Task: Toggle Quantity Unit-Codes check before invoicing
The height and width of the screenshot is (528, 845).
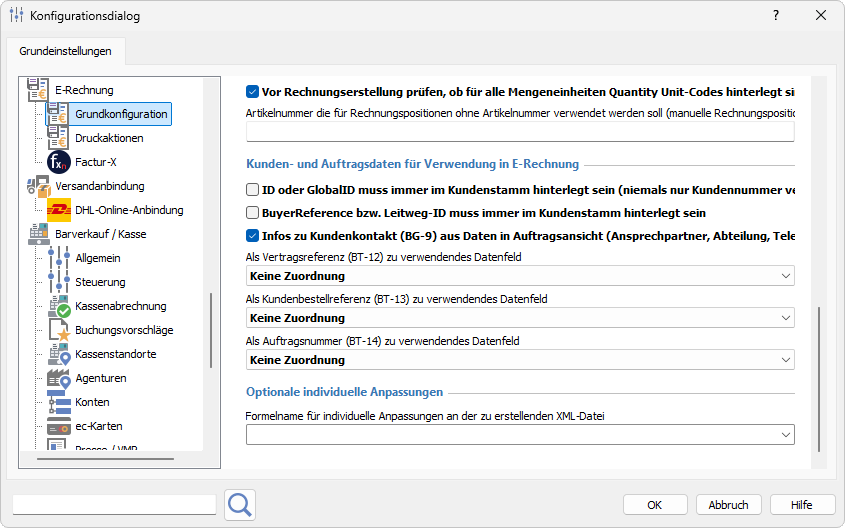Action: 252,92
